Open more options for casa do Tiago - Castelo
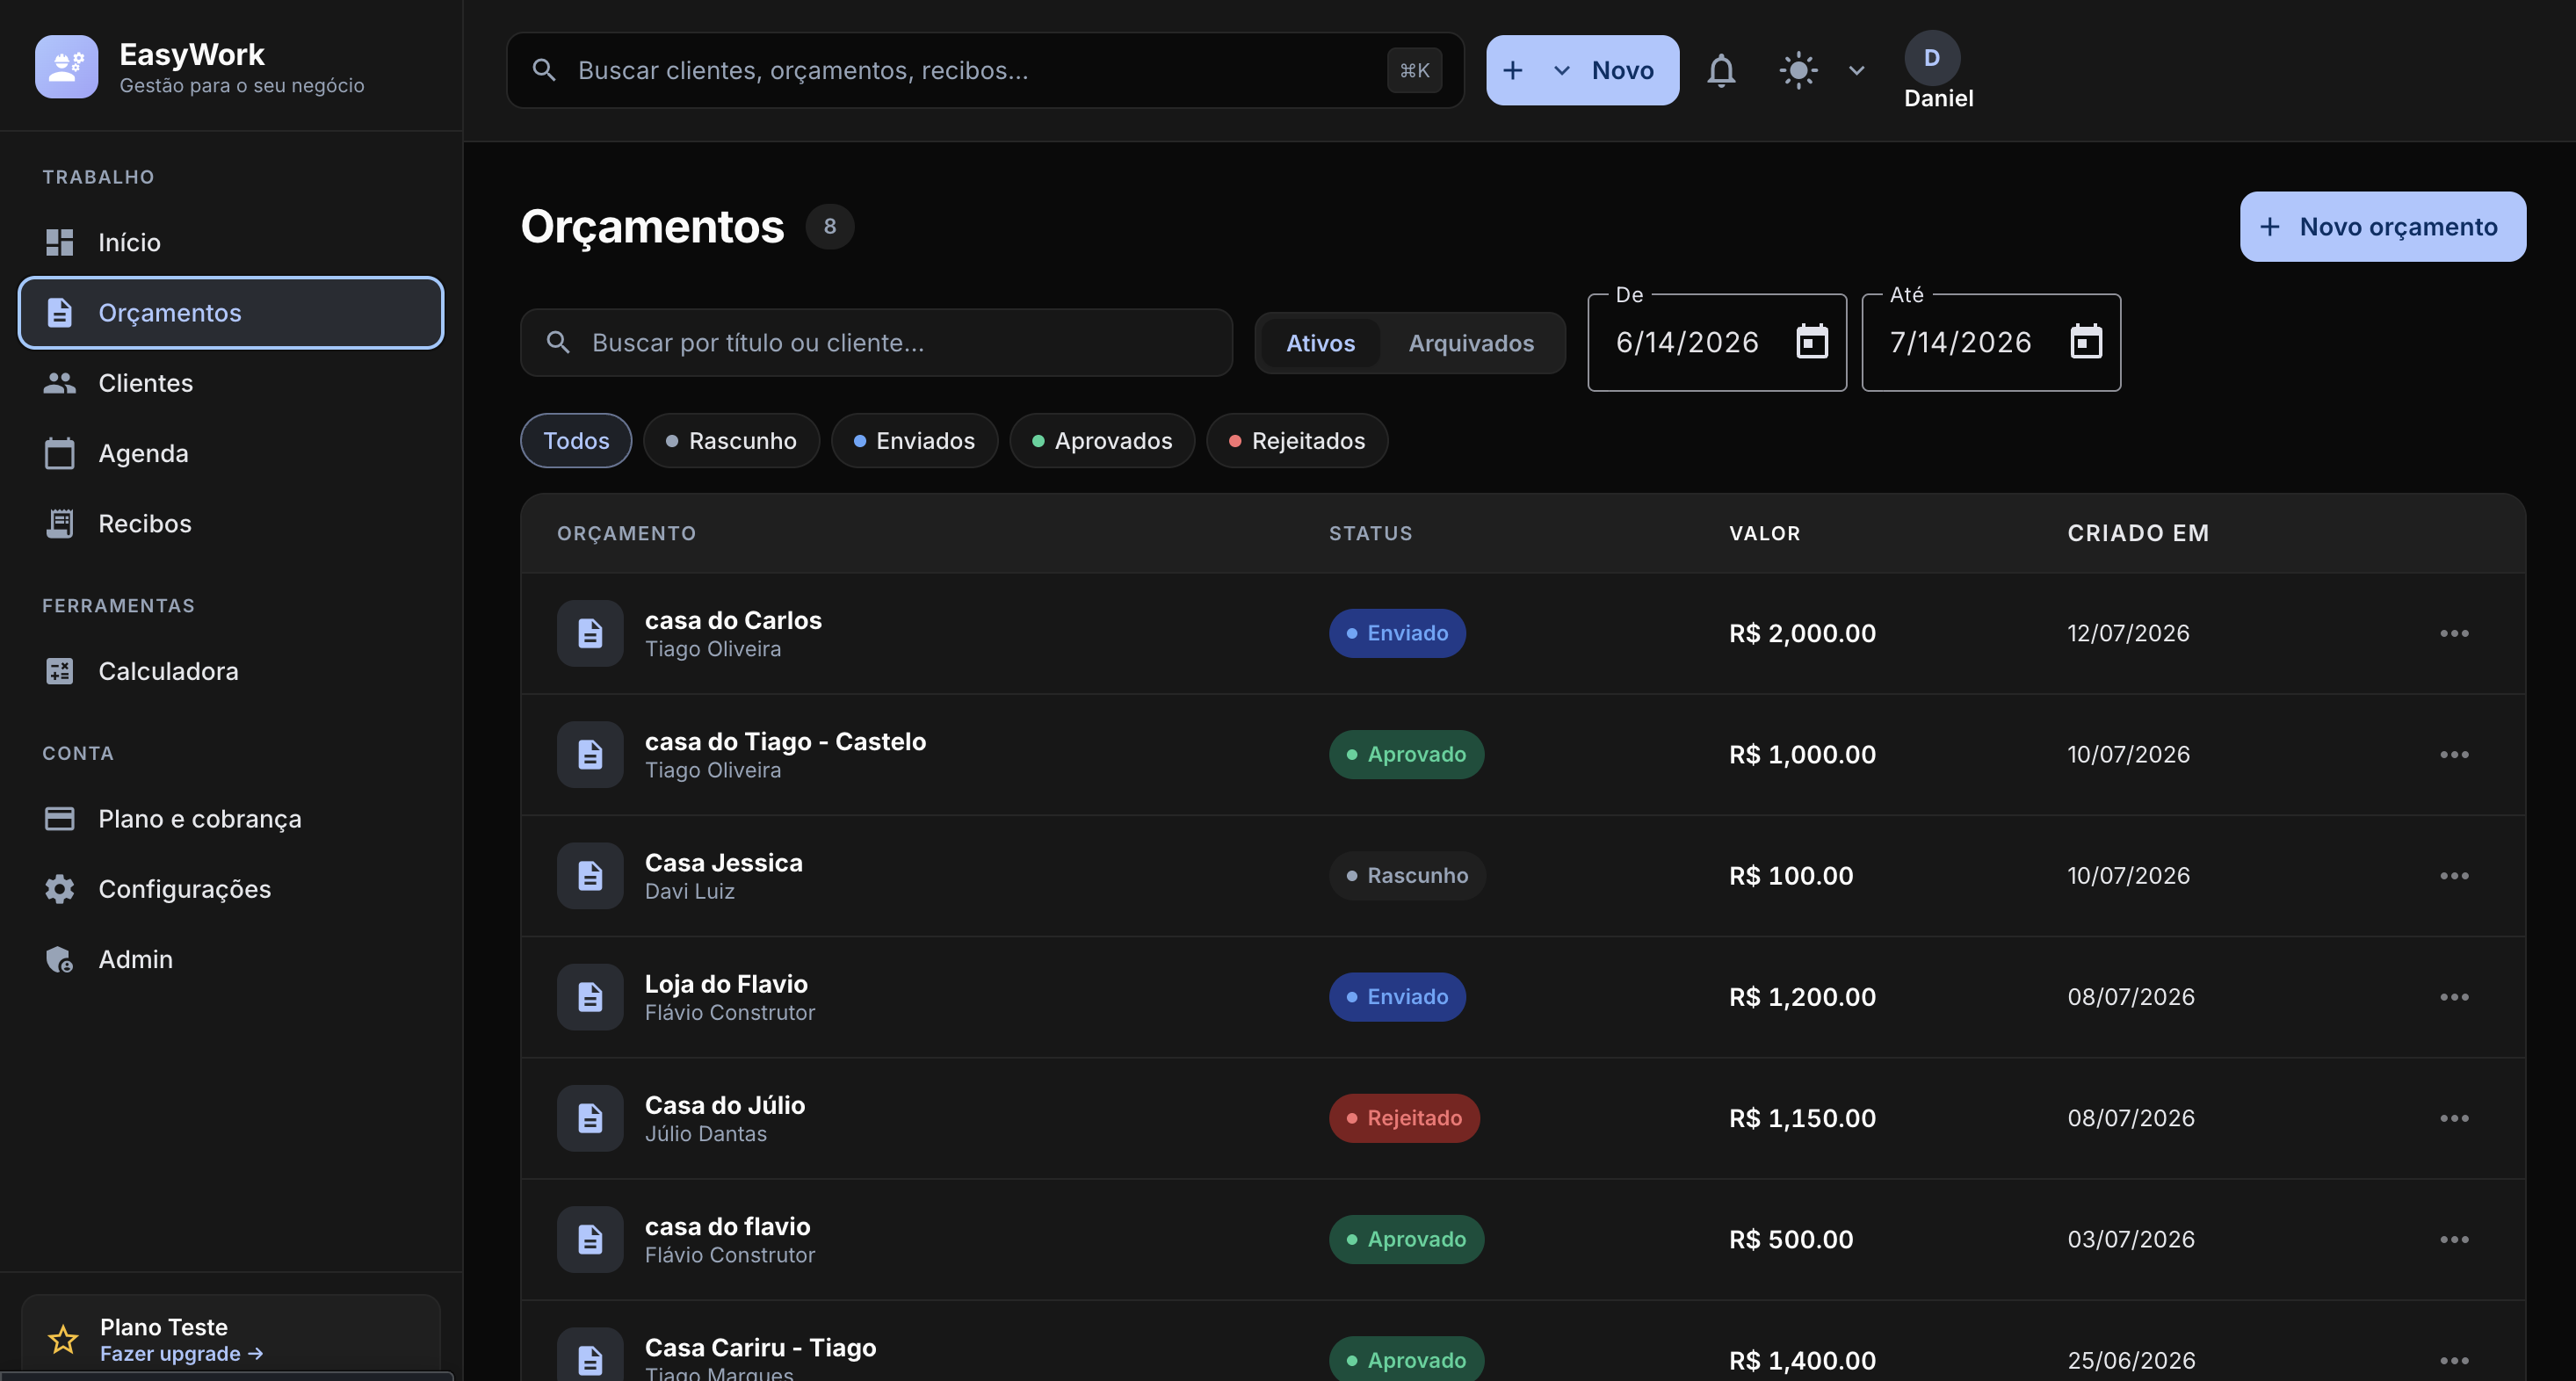2576x1381 pixels. tap(2454, 754)
